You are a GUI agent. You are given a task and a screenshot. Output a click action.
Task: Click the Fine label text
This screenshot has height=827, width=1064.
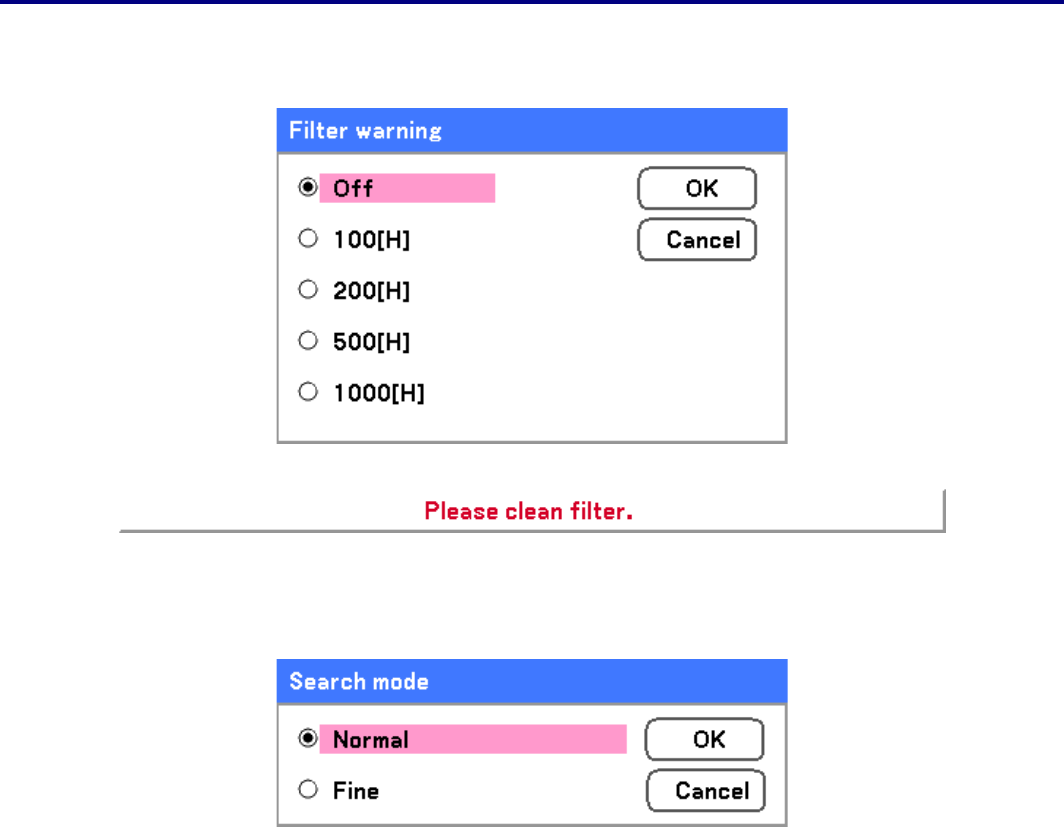click(355, 790)
